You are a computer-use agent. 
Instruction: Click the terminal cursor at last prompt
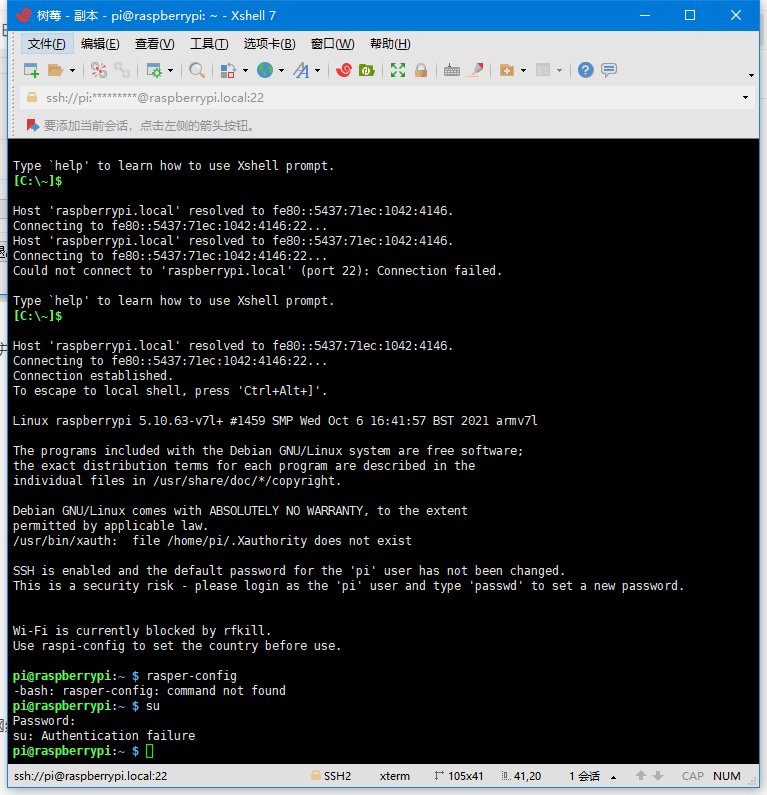[x=150, y=751]
